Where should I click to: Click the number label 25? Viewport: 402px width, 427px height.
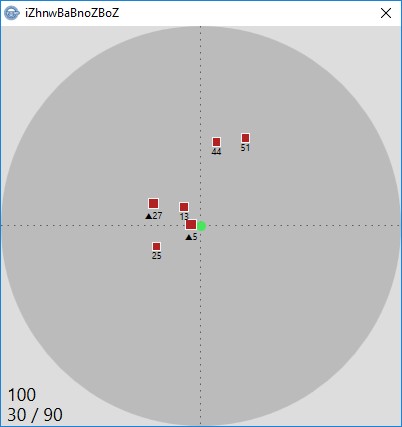click(156, 256)
